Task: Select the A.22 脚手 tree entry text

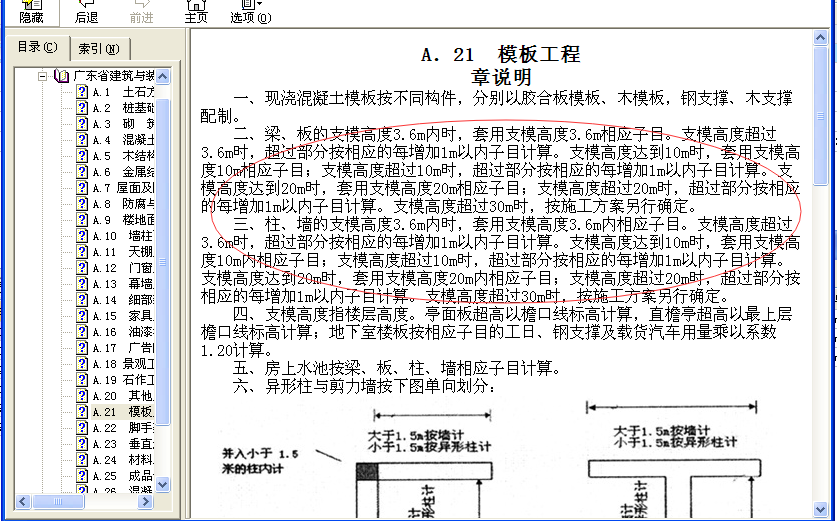Action: click(x=123, y=428)
